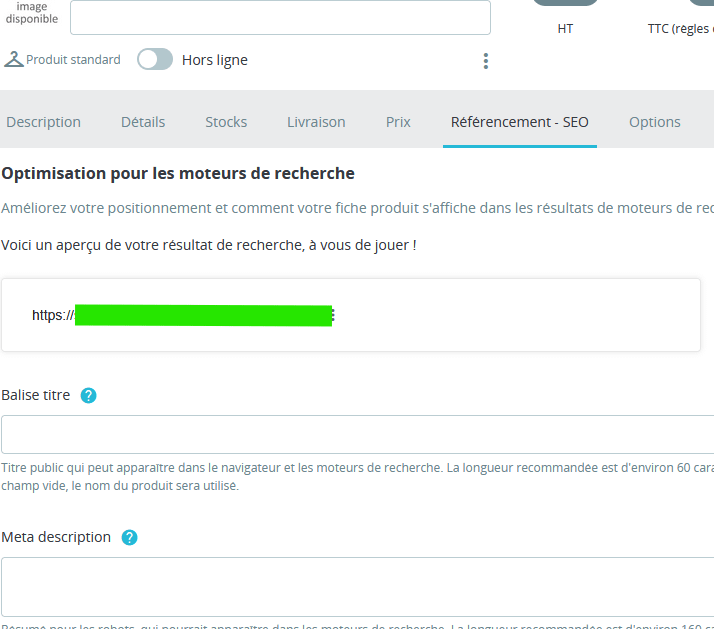This screenshot has height=629, width=714.
Task: Click the help icon next to Meta description
Action: pos(129,537)
